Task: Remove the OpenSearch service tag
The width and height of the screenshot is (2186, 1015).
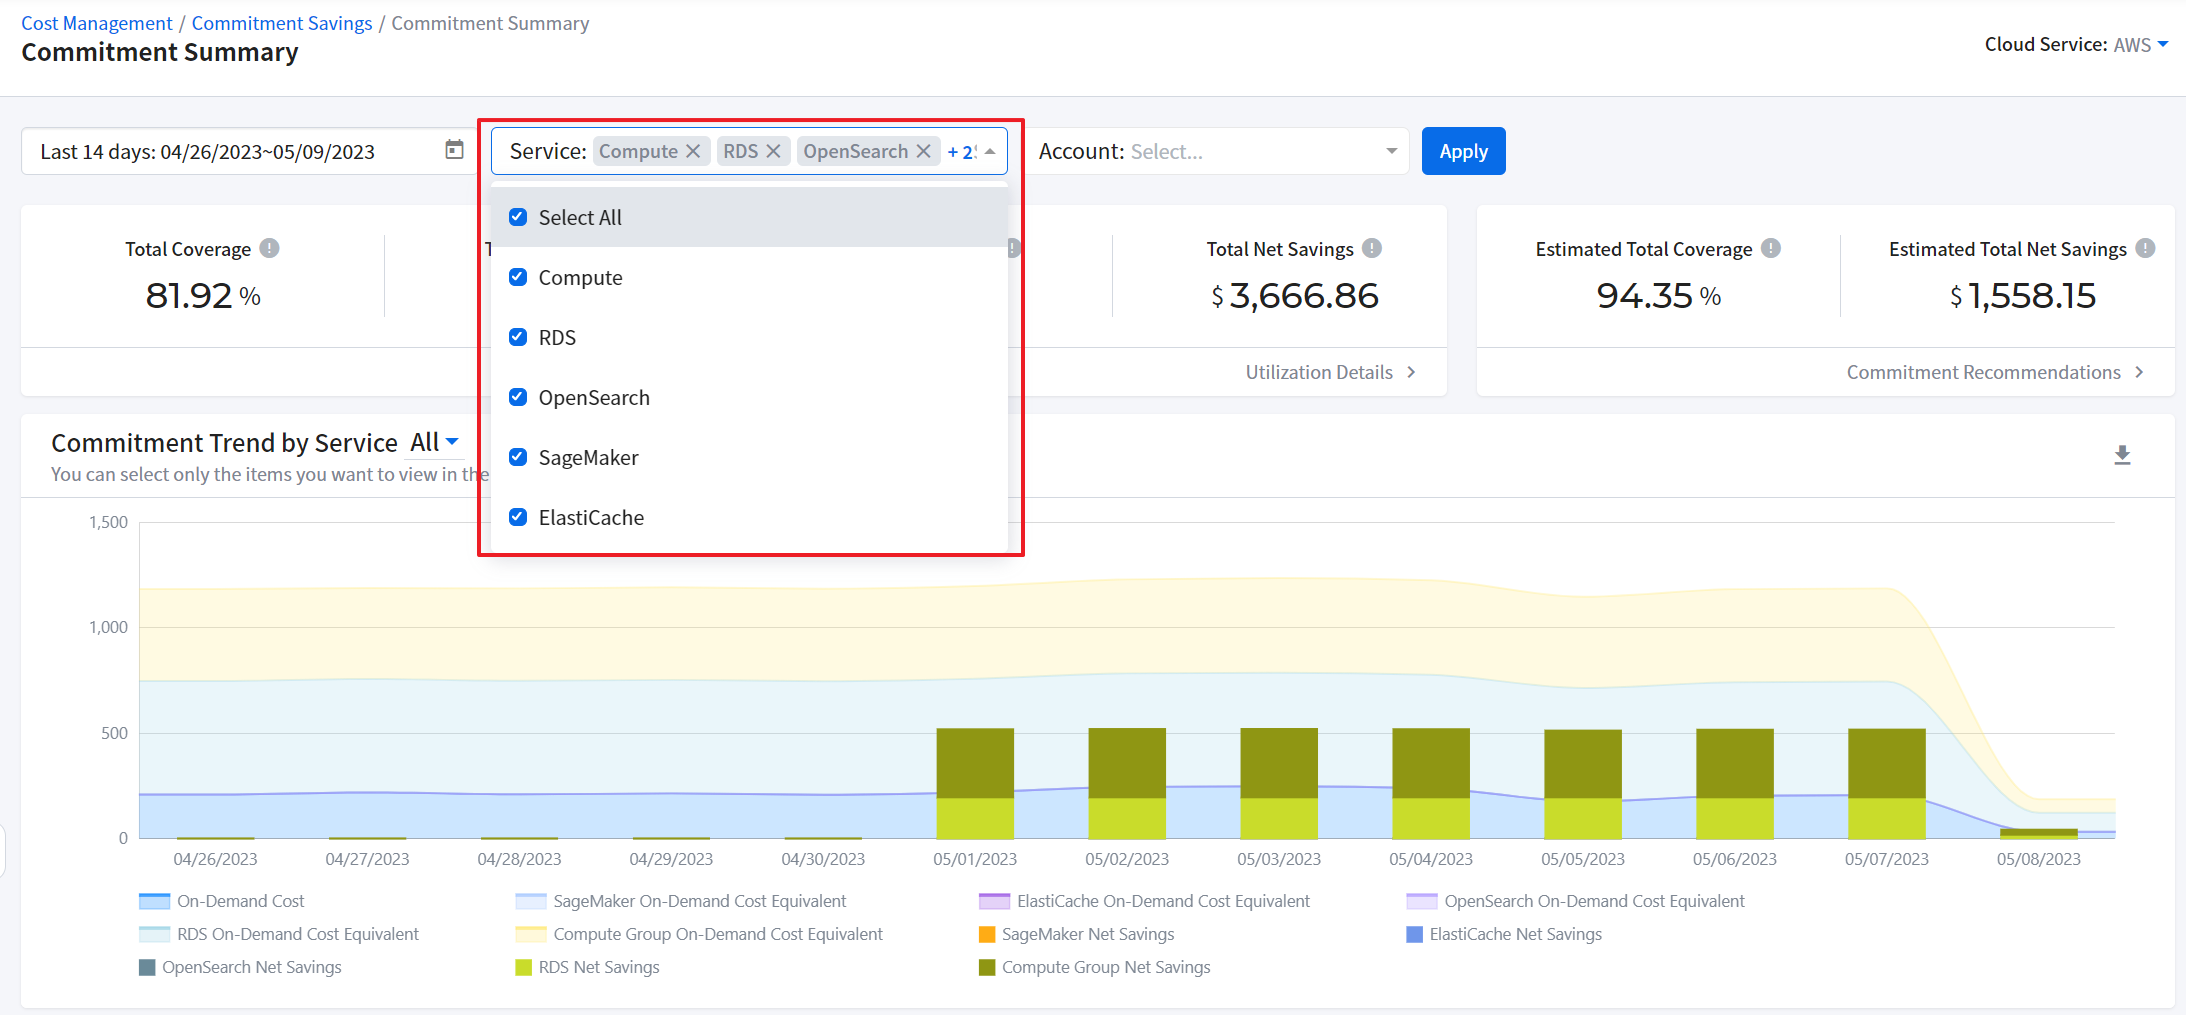Action: coord(923,151)
